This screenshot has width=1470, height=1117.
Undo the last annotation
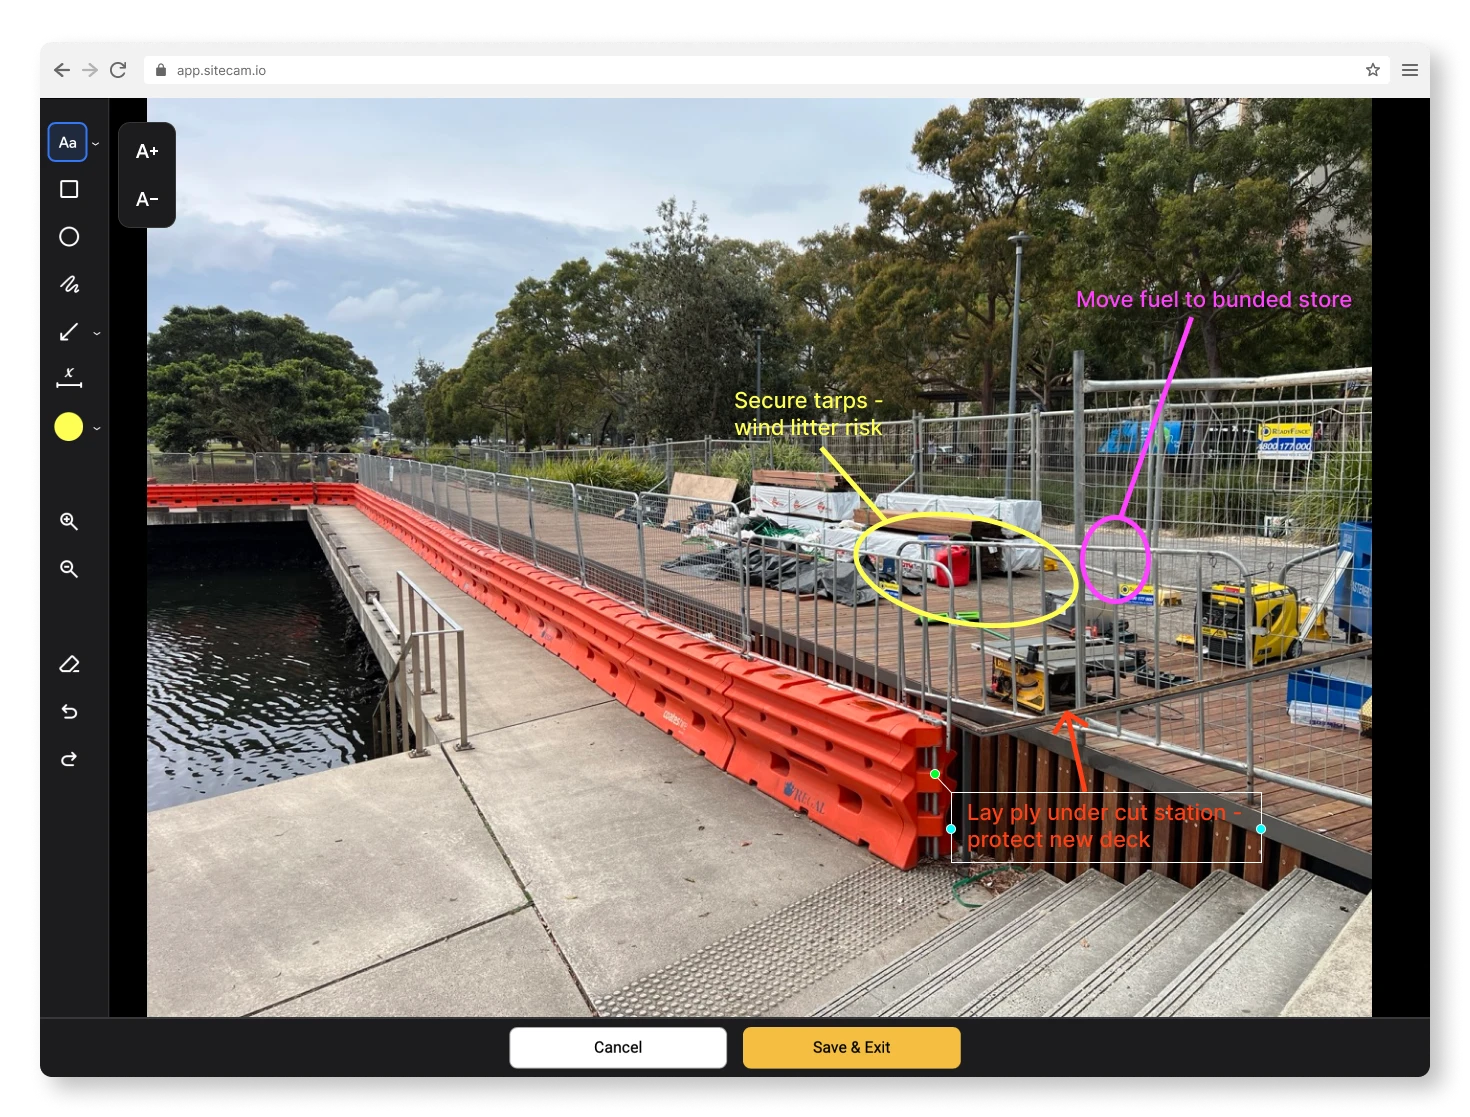[x=69, y=712]
